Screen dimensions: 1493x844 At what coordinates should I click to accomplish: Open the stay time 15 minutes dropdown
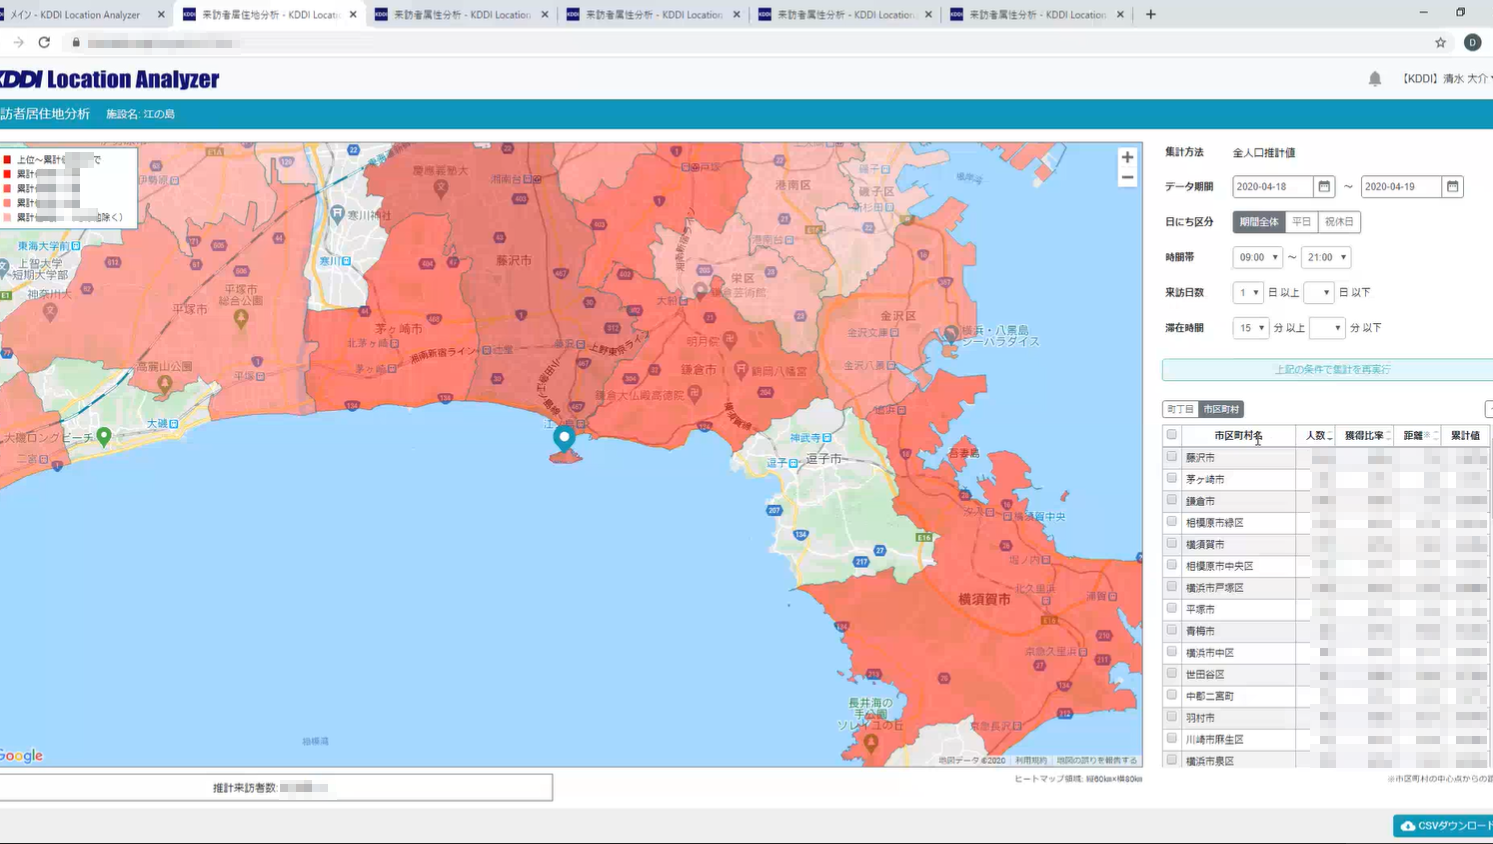click(1250, 328)
